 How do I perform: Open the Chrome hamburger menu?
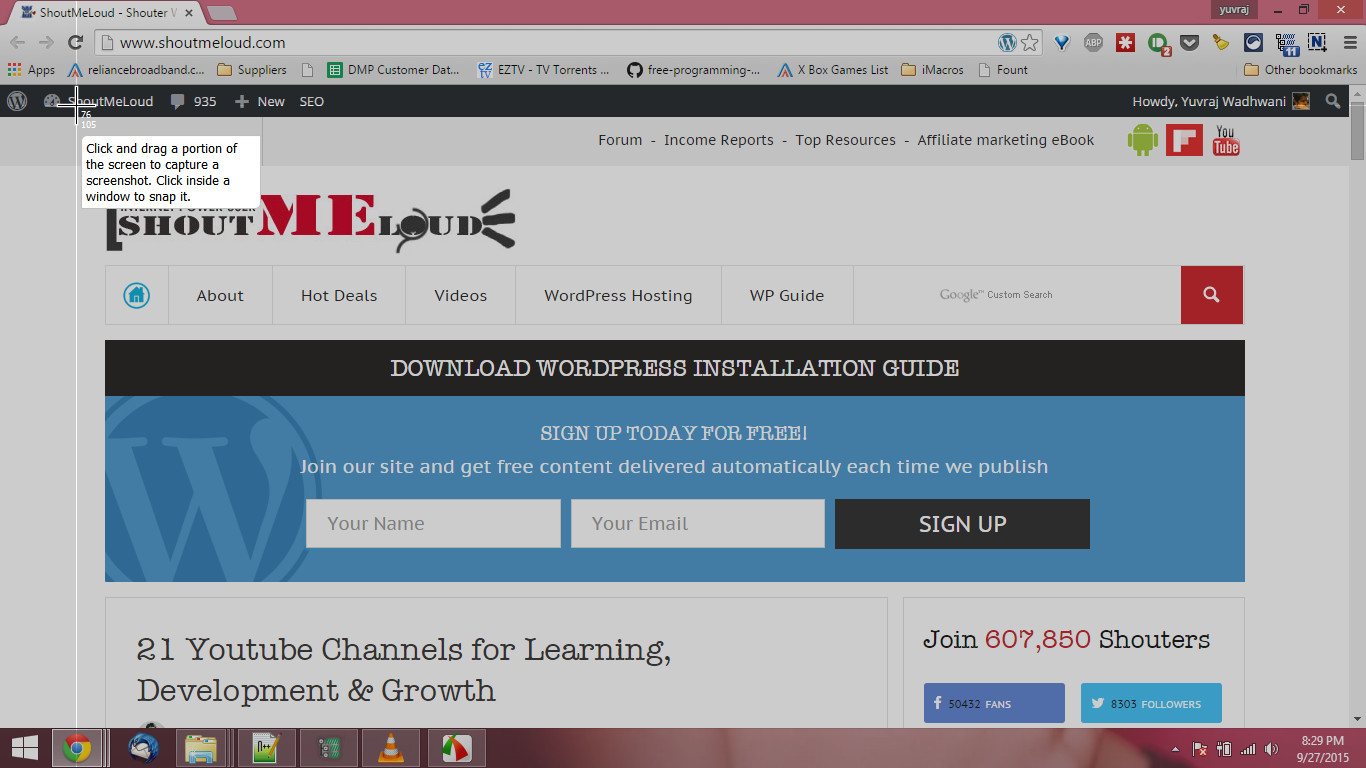[1349, 42]
